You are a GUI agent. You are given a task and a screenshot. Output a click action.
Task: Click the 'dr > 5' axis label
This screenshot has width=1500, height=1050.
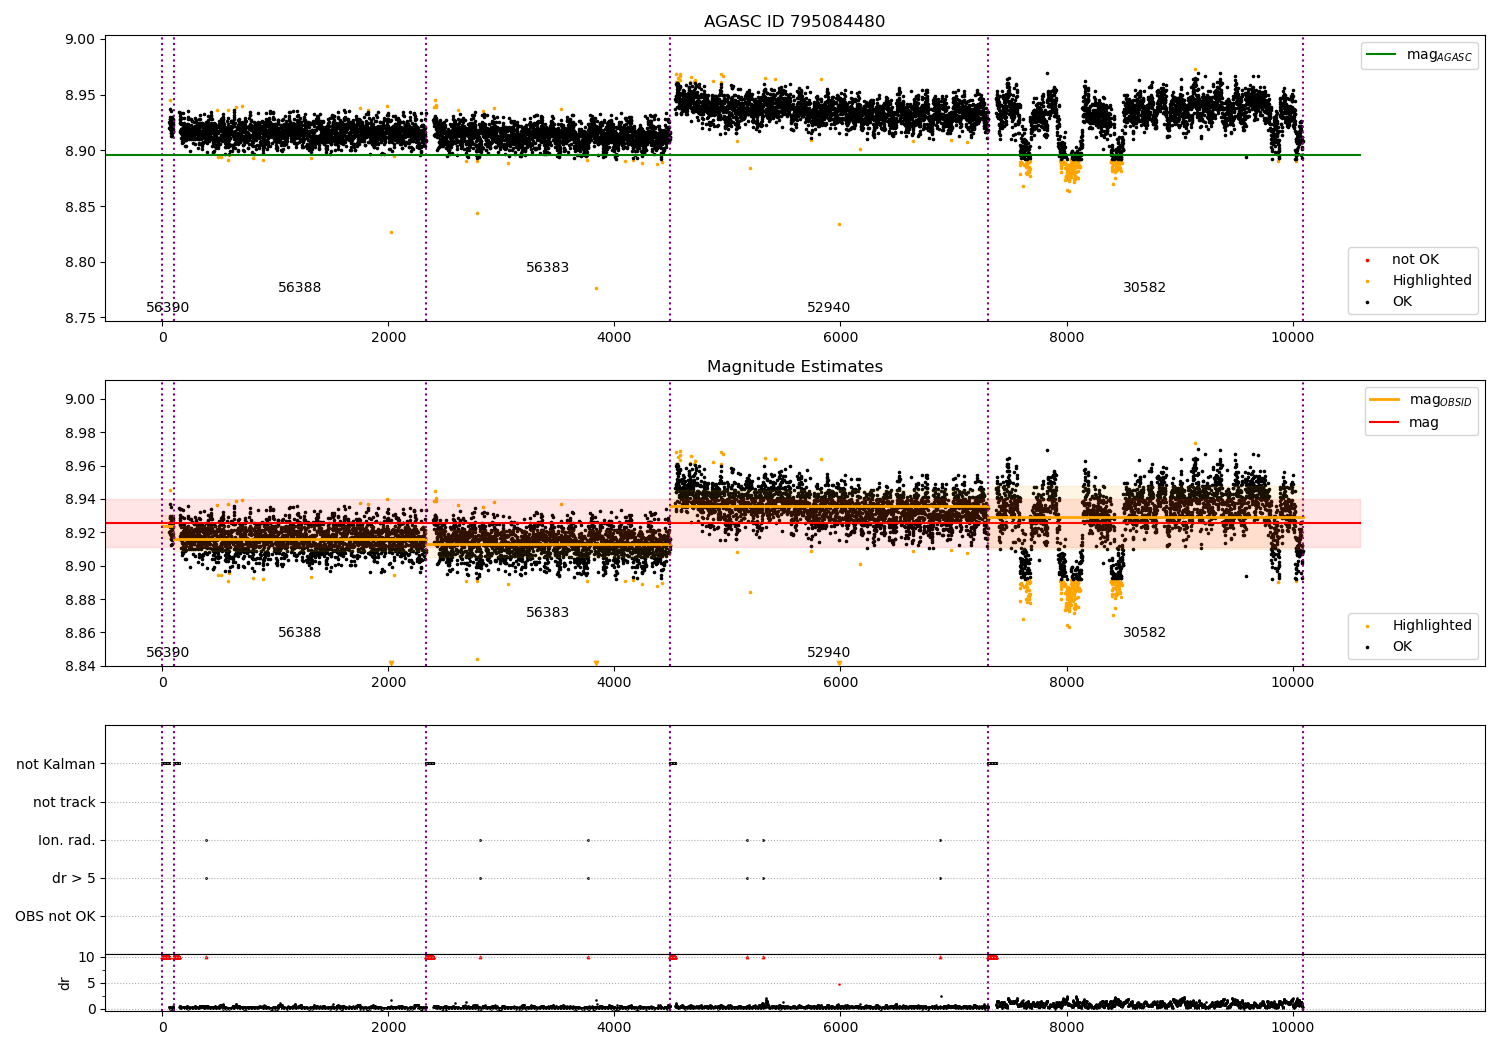pyautogui.click(x=74, y=879)
